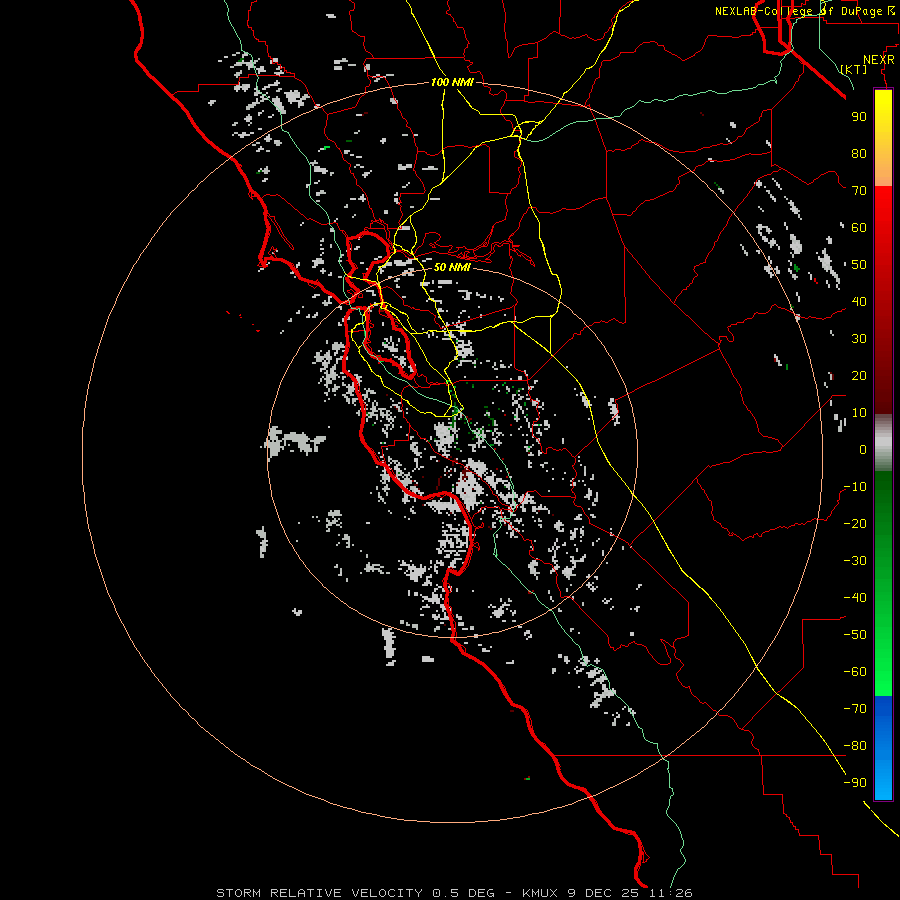Click the "-10" scale value
Image resolution: width=900 pixels, height=900 pixels.
click(x=855, y=487)
